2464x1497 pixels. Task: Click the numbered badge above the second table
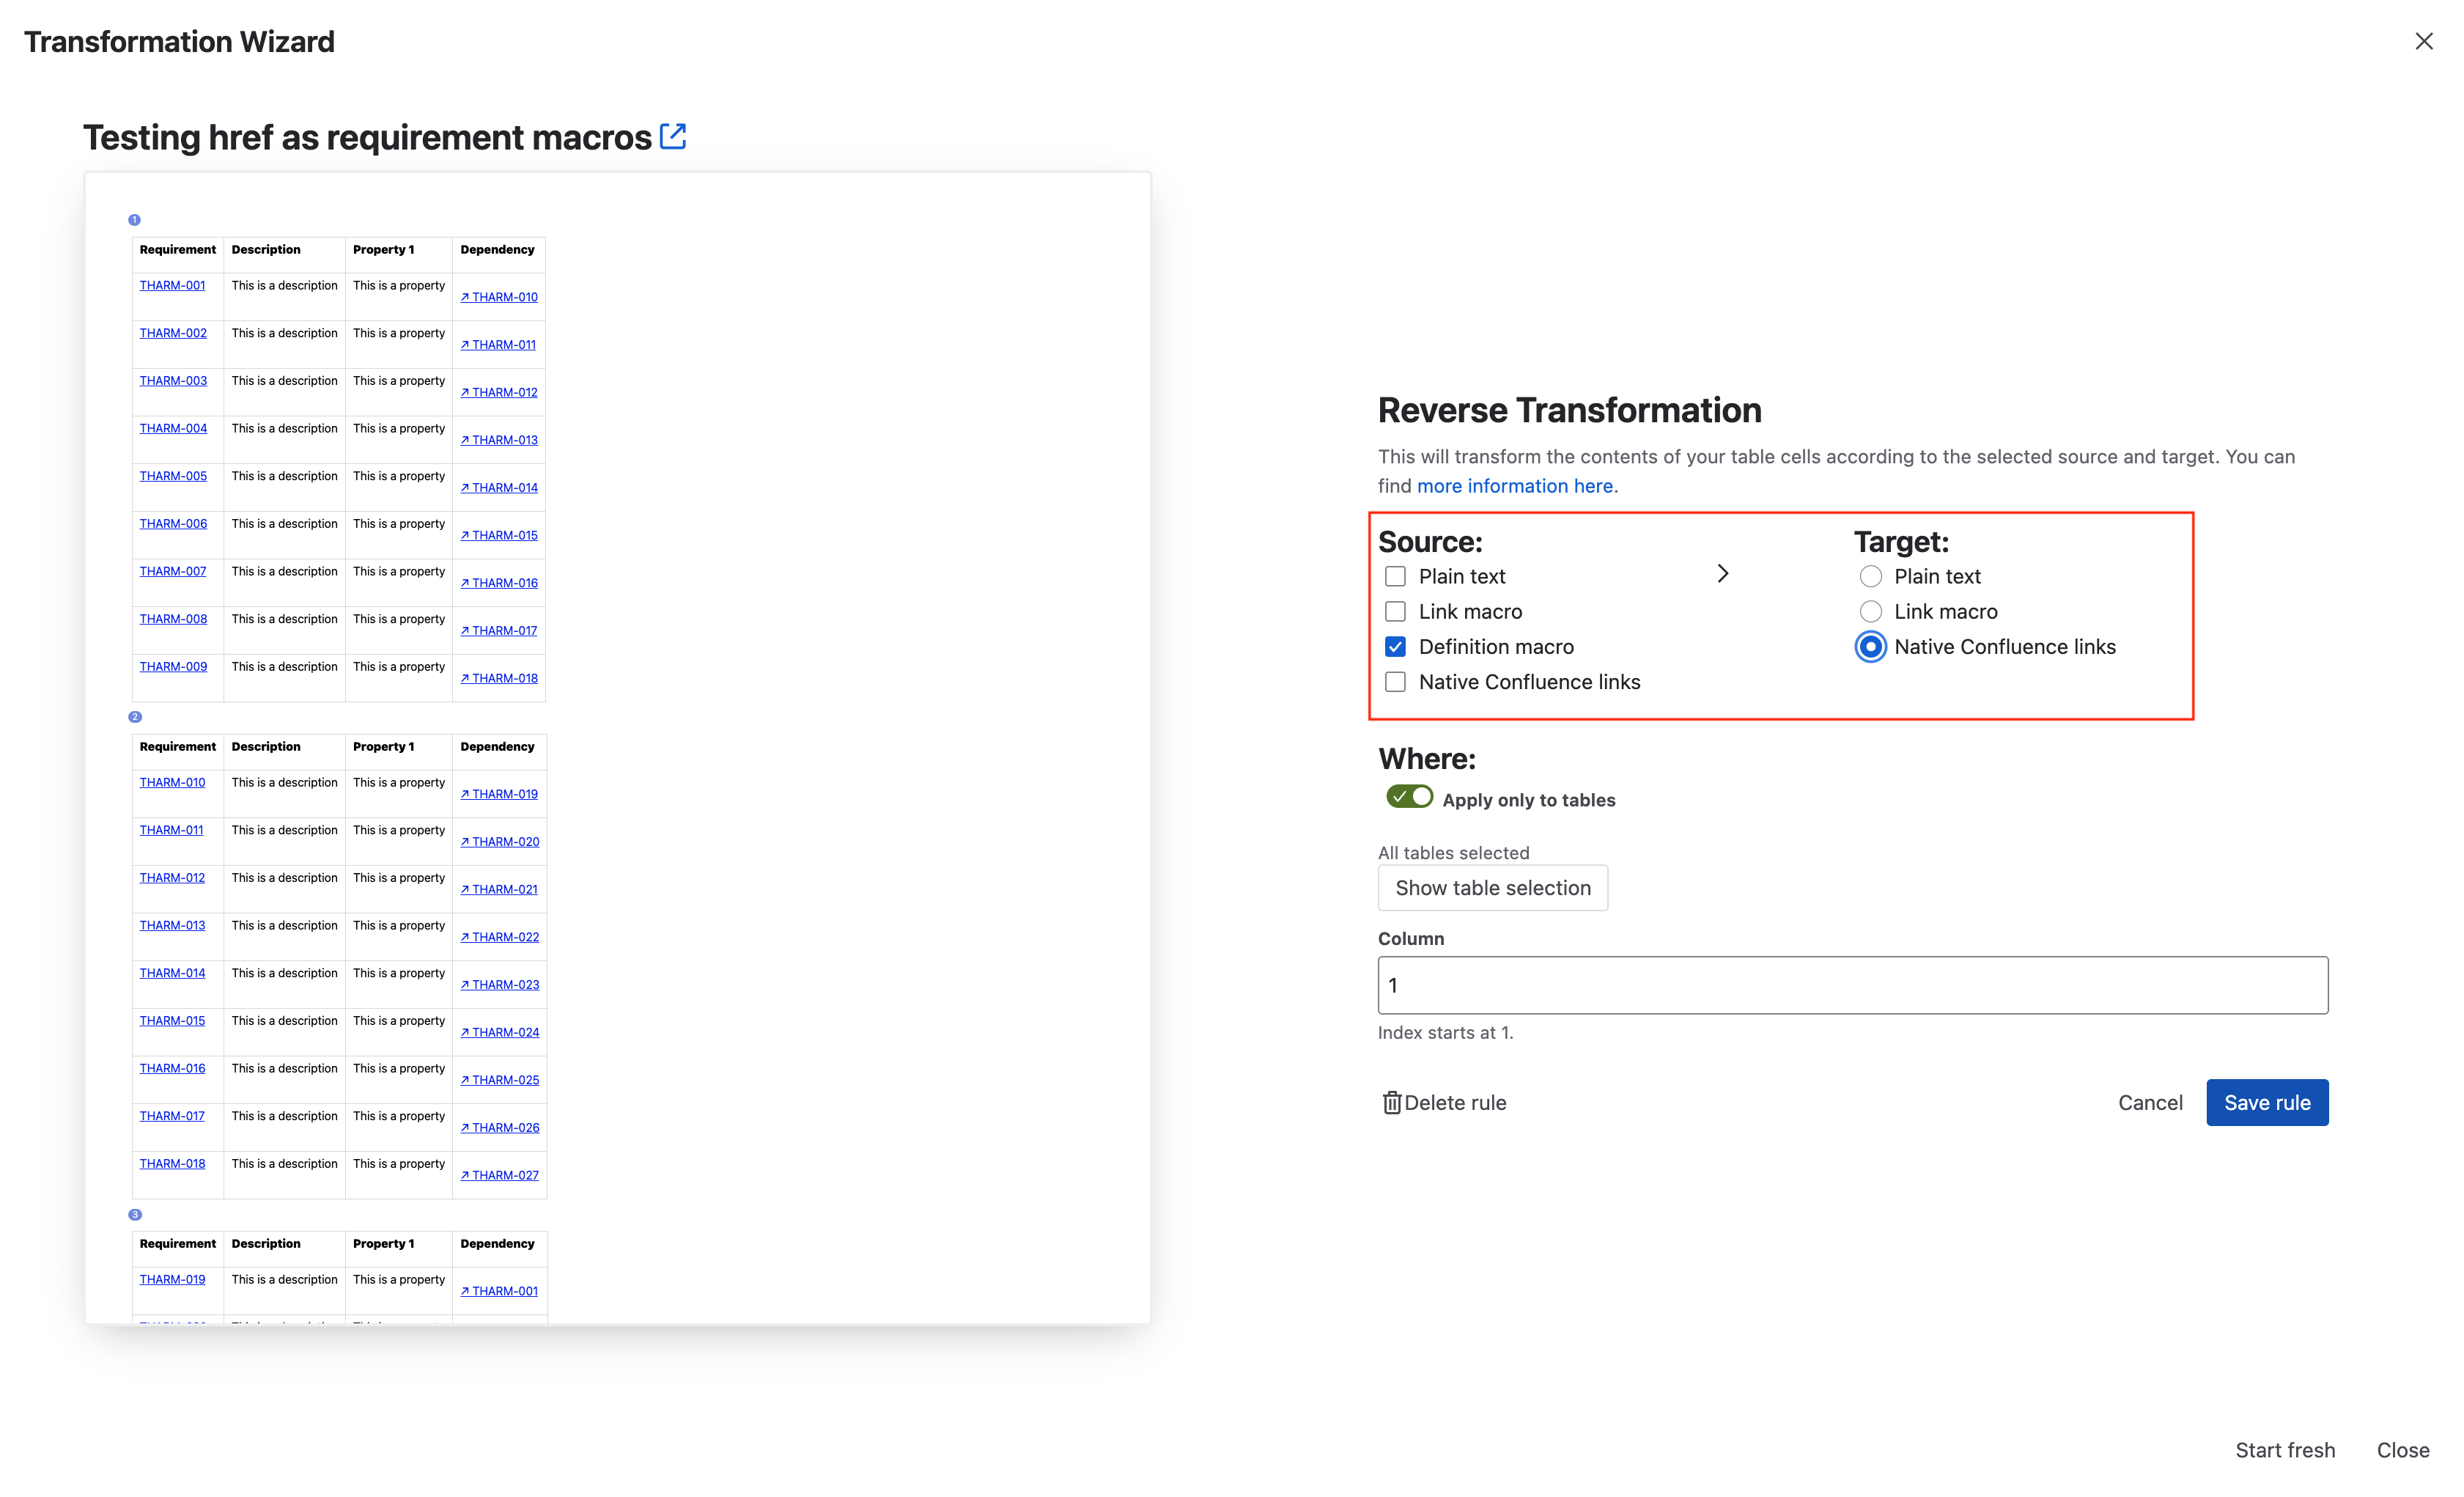point(135,716)
